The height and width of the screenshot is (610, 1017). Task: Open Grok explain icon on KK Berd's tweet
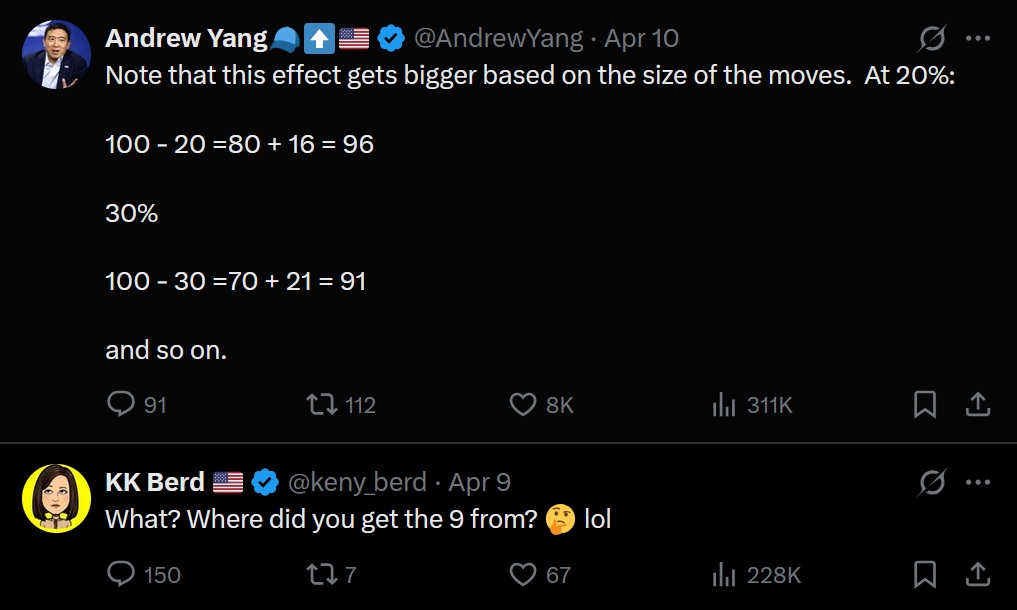coord(932,482)
